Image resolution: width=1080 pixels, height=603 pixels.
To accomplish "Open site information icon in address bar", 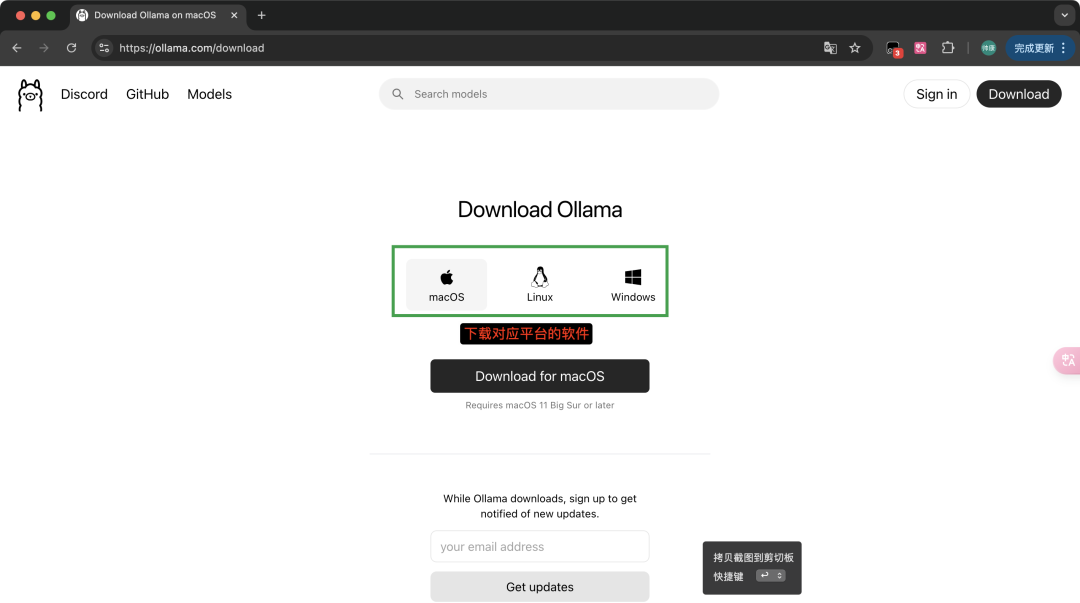I will [104, 48].
